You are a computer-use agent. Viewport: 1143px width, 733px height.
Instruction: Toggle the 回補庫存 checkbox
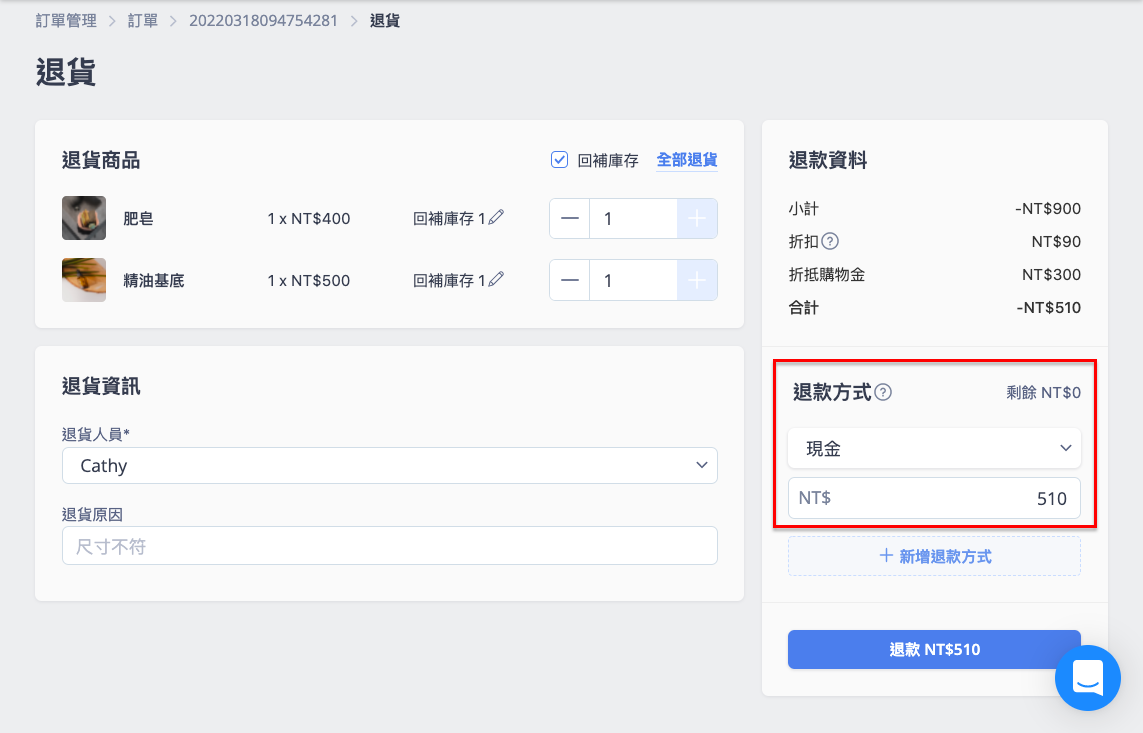(x=559, y=160)
